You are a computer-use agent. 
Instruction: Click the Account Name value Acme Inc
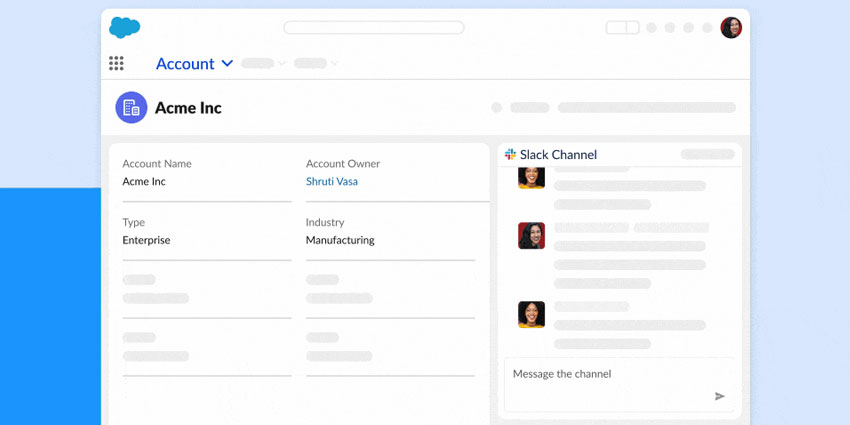tap(144, 182)
